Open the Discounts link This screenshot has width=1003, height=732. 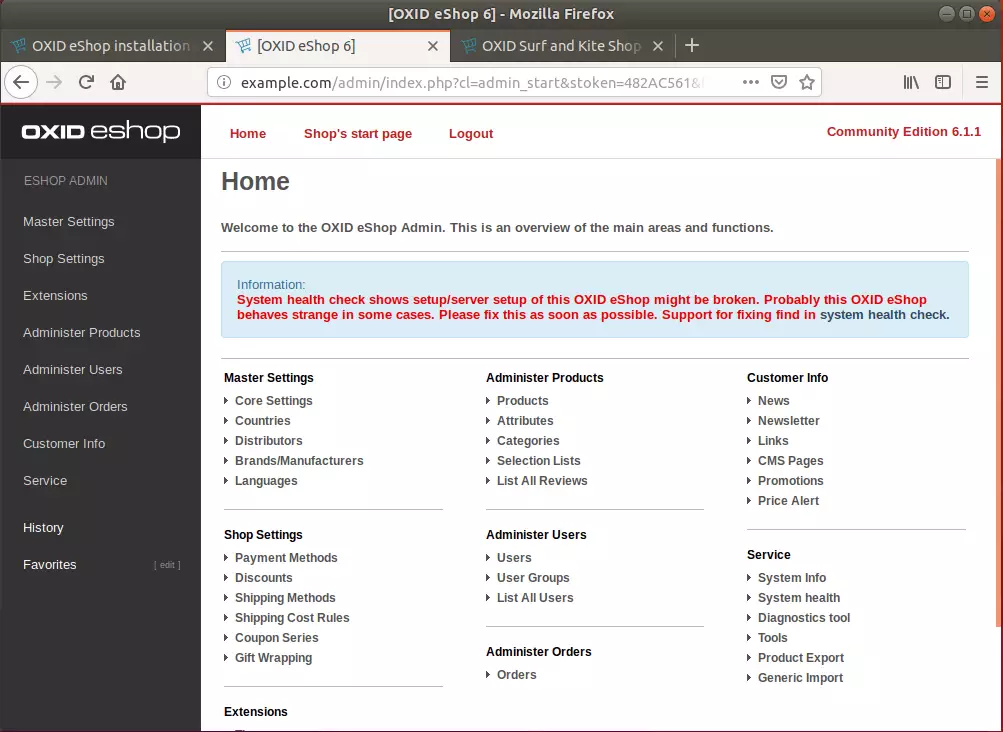(x=264, y=578)
